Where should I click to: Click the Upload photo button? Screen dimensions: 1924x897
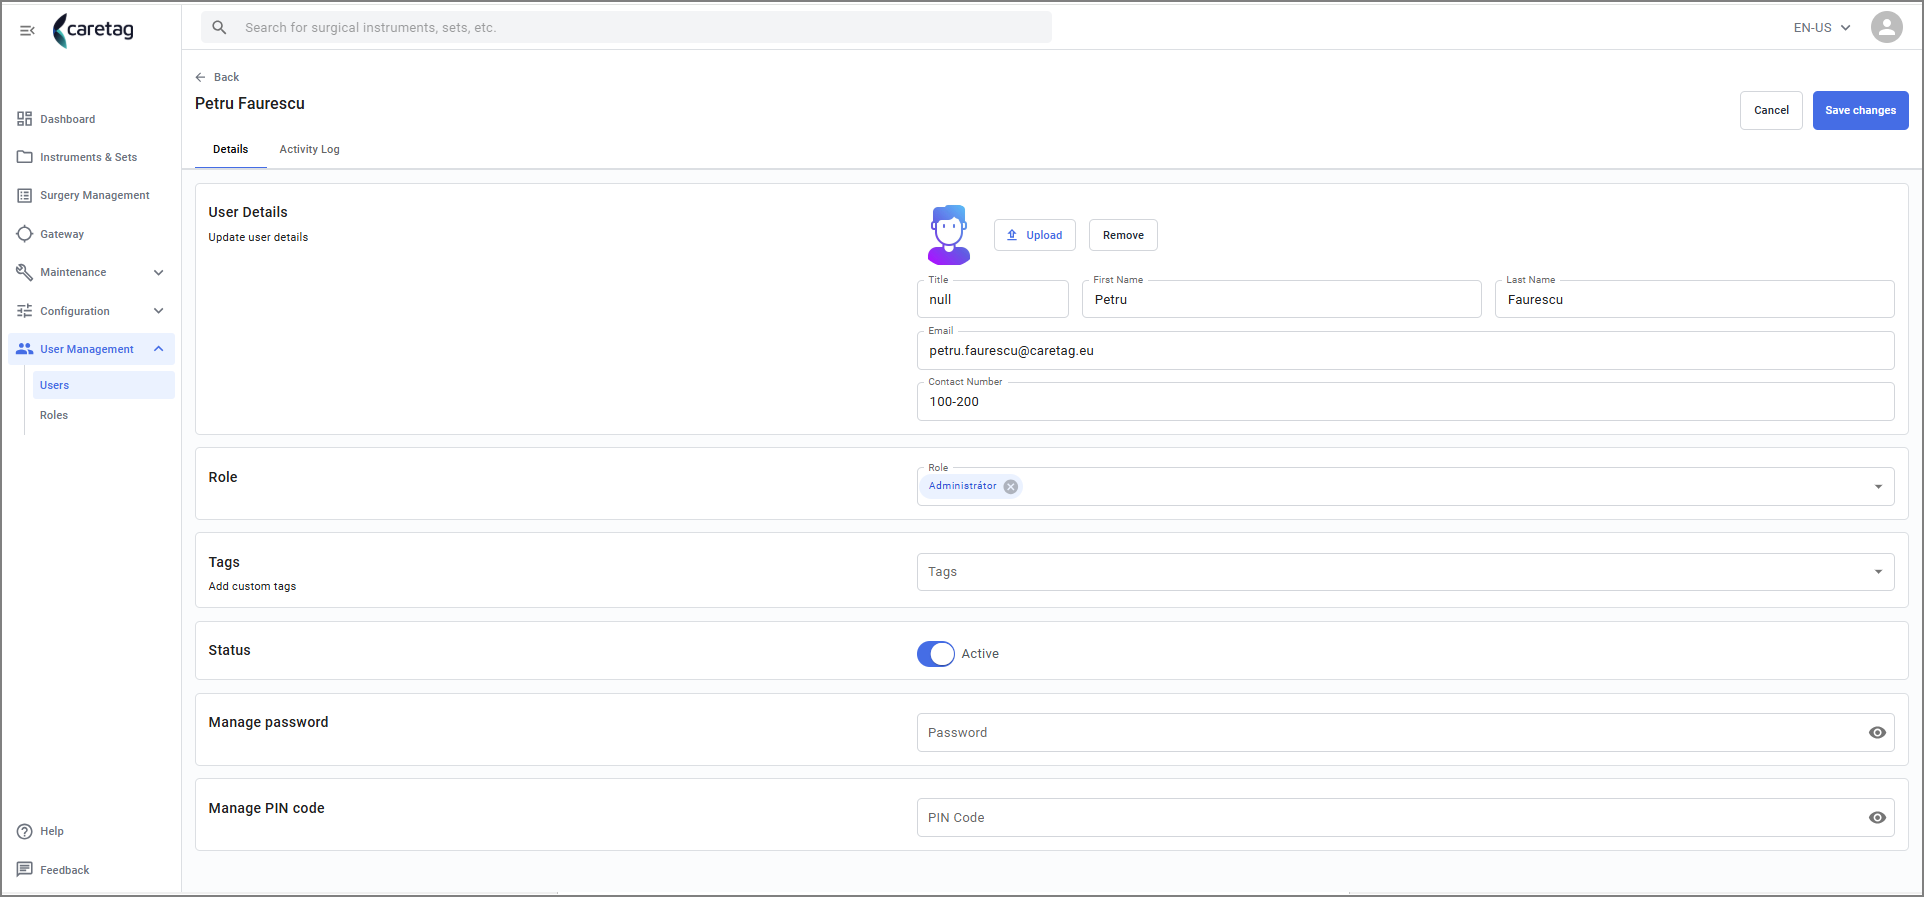coord(1034,235)
